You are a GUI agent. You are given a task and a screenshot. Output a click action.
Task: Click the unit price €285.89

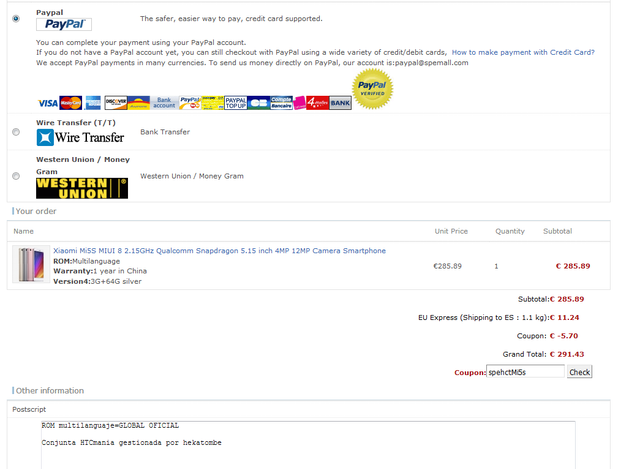(447, 266)
